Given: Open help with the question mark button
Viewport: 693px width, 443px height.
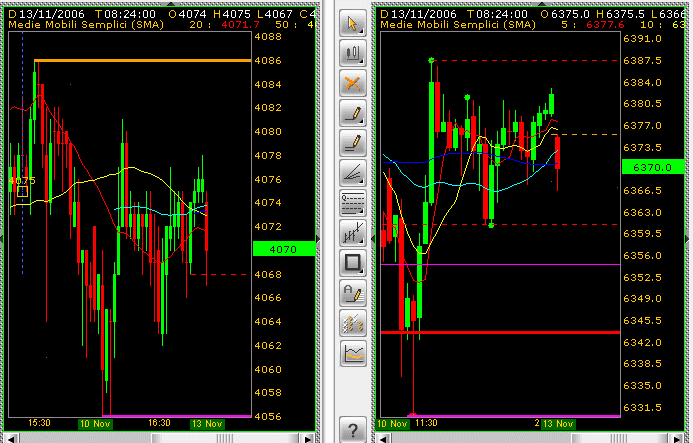Looking at the screenshot, I should pos(352,429).
